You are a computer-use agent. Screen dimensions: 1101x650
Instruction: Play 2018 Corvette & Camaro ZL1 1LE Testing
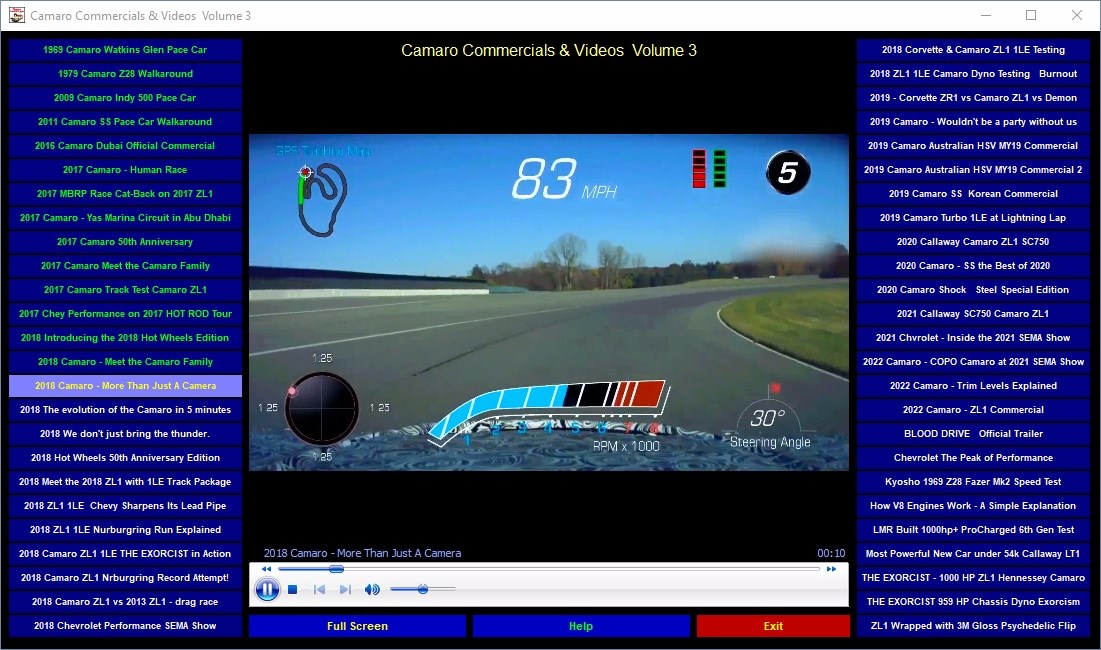[x=973, y=50]
